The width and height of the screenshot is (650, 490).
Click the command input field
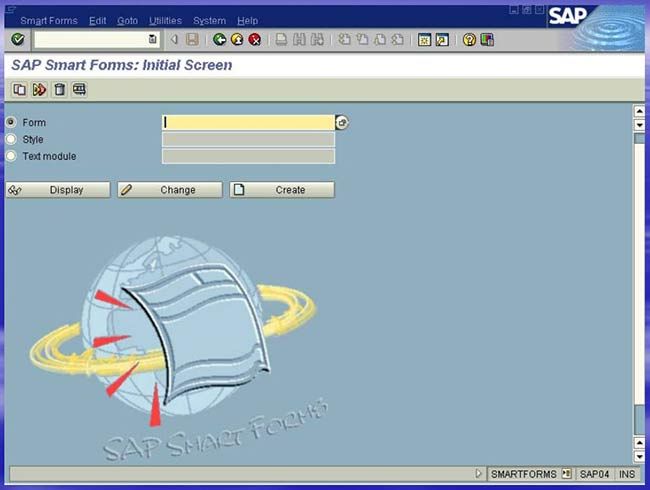91,39
